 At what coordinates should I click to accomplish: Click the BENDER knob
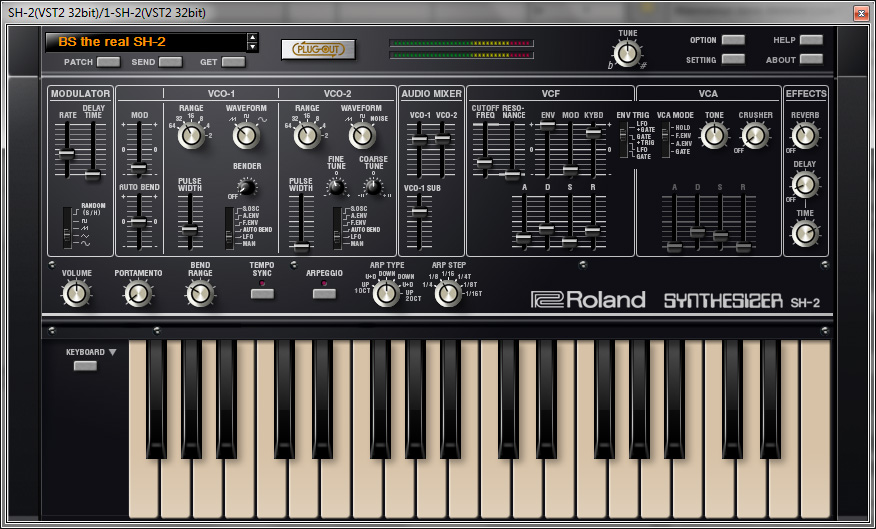click(246, 187)
